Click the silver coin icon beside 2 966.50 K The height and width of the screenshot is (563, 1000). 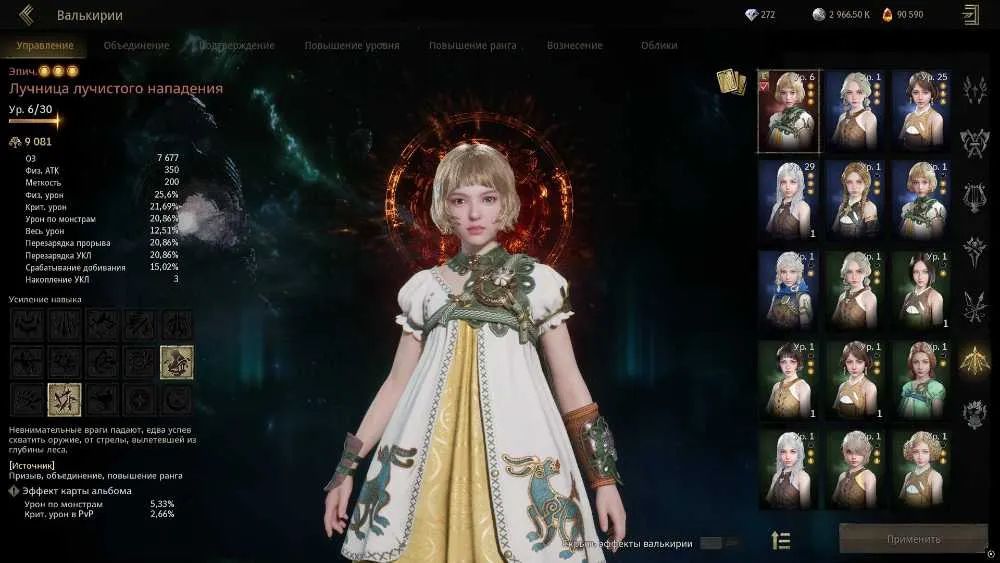tap(819, 14)
